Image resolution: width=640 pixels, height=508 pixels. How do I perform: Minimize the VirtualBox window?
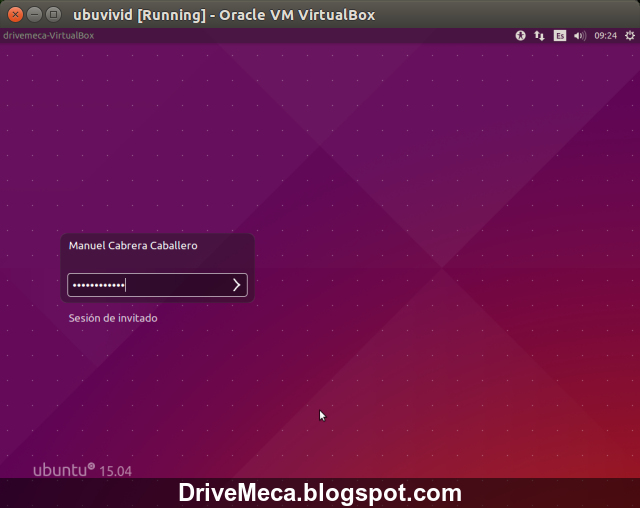34,15
